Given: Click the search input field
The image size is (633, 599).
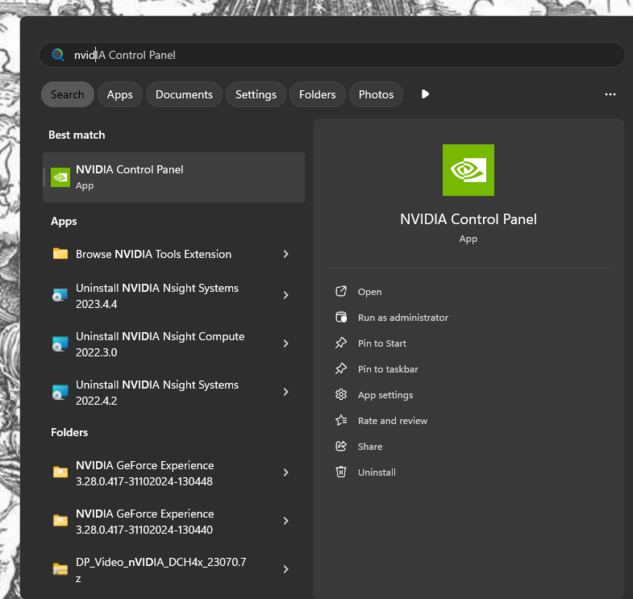Looking at the screenshot, I should pyautogui.click(x=330, y=55).
